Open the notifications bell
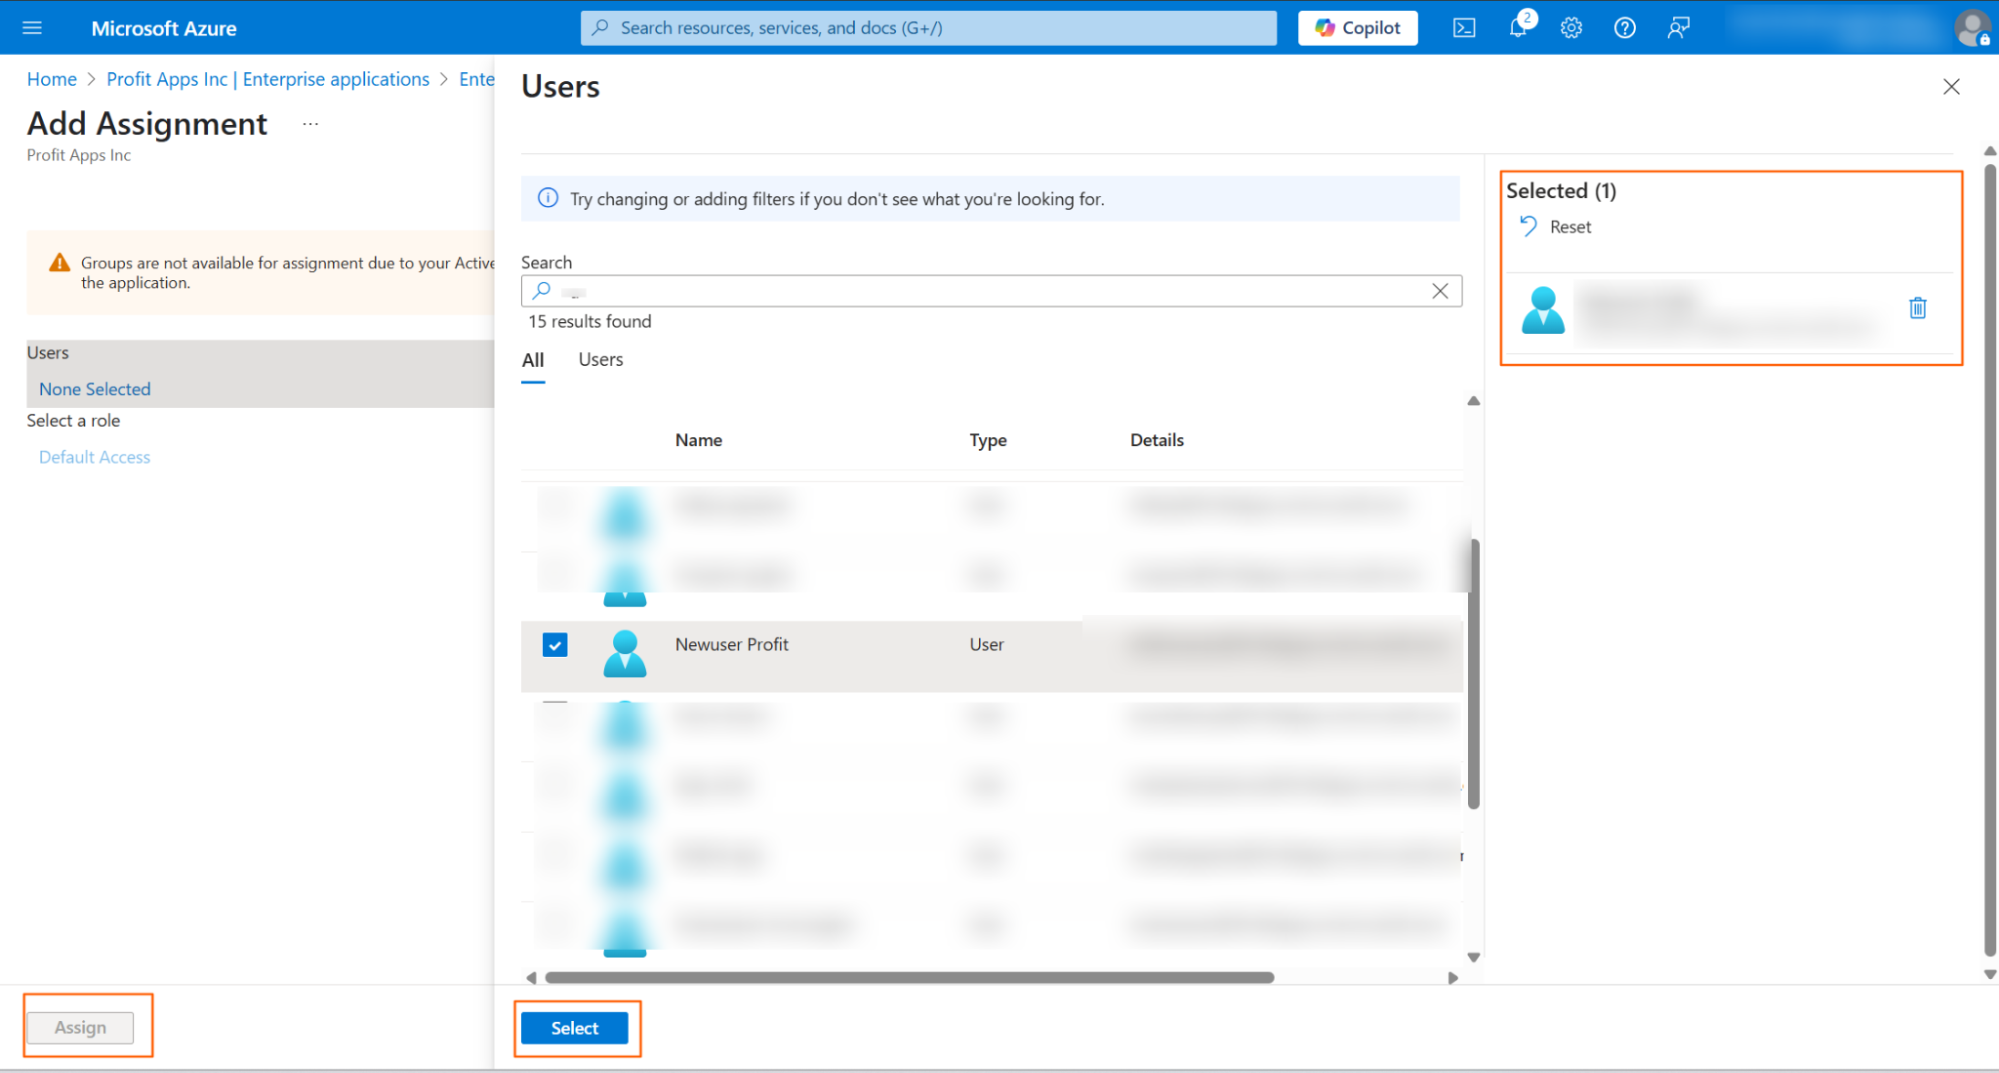This screenshot has width=1999, height=1073. coord(1518,27)
